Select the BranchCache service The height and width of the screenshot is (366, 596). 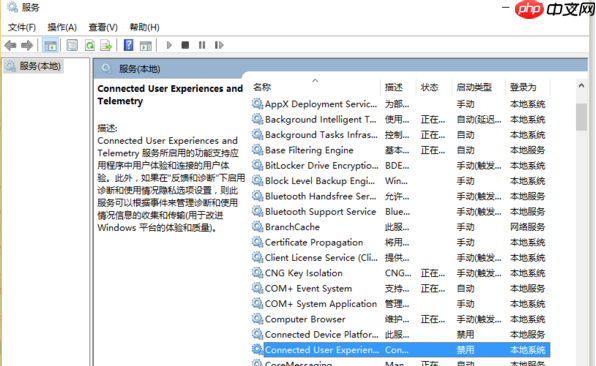[x=292, y=227]
